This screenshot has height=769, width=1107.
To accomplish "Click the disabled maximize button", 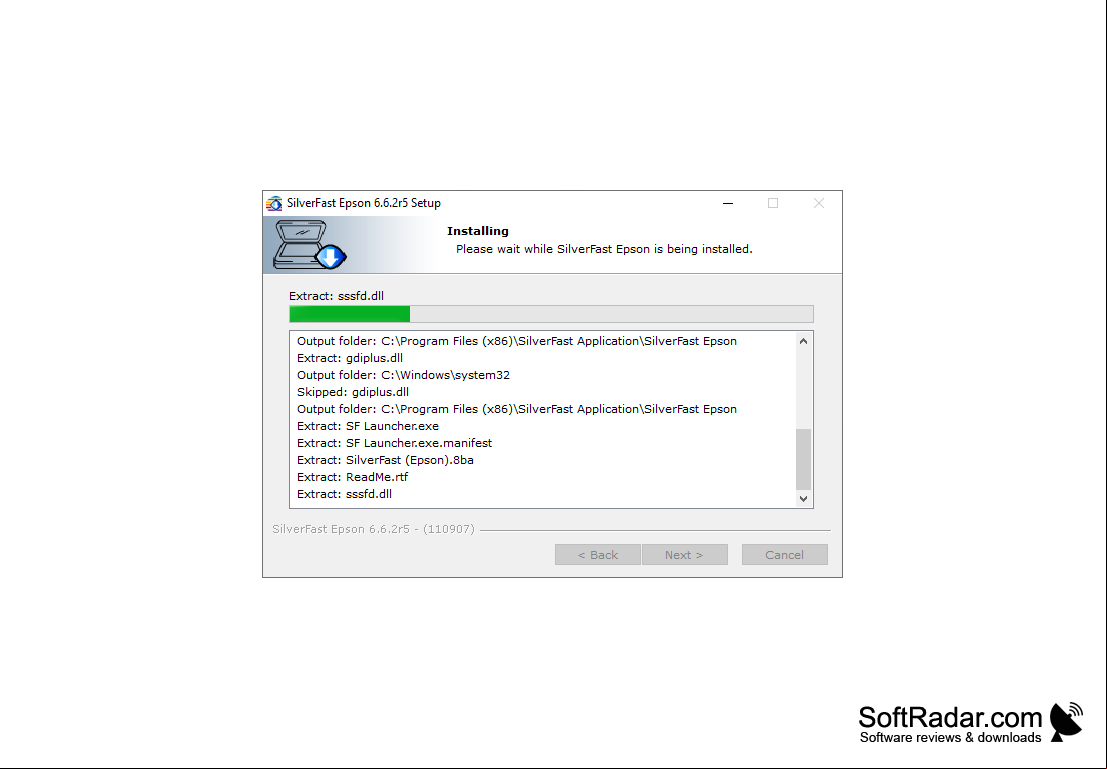I will coord(773,203).
